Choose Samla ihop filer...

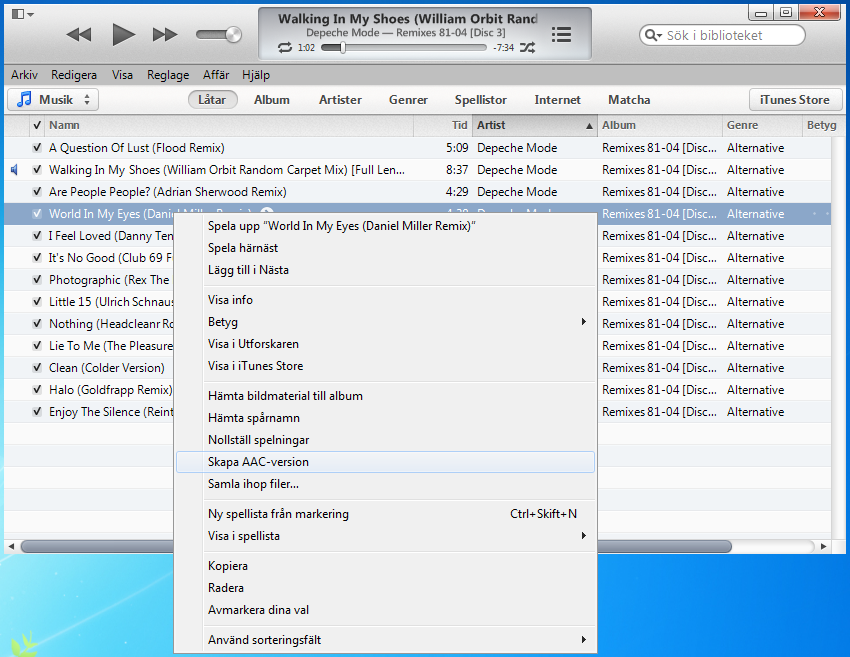tap(385, 484)
